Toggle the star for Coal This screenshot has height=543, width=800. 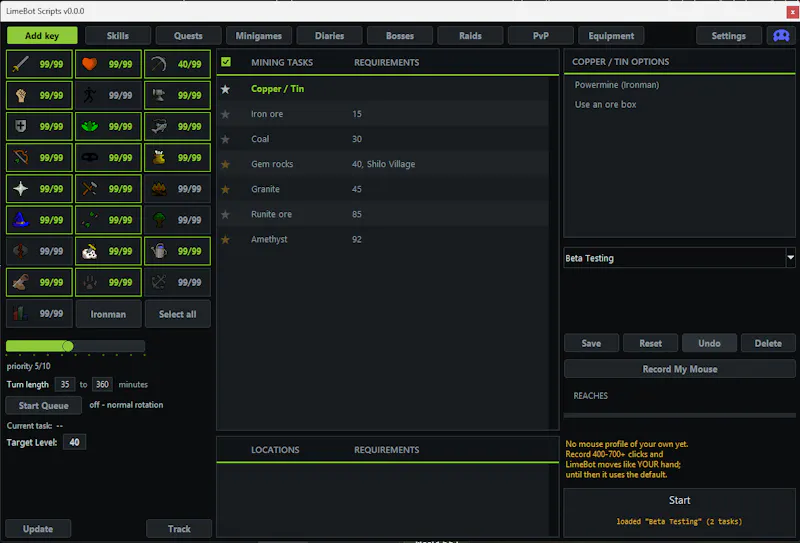pos(225,139)
